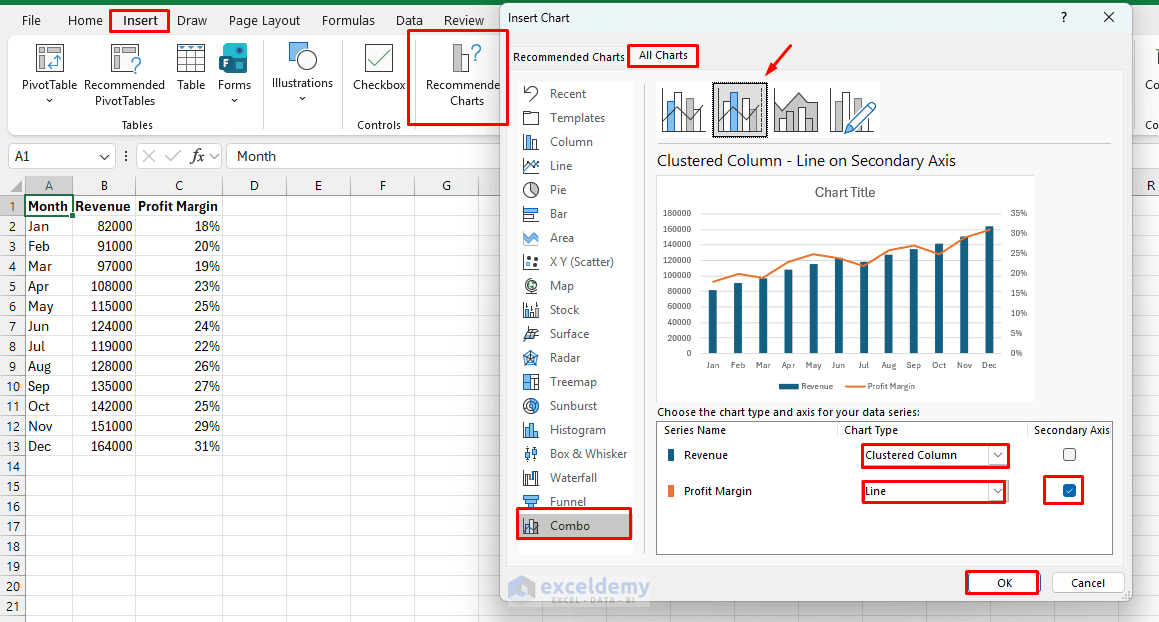
Task: Select cell with 31% profit margin
Action: (178, 446)
